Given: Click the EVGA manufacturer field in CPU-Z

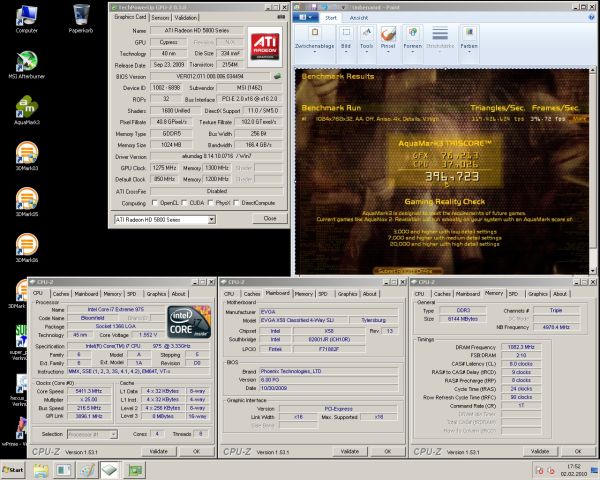Looking at the screenshot, I should [329, 312].
